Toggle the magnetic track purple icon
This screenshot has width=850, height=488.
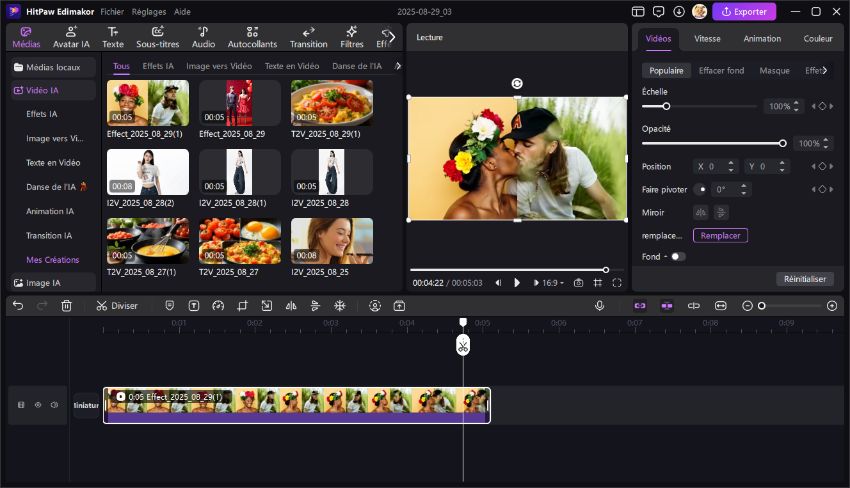tap(667, 306)
